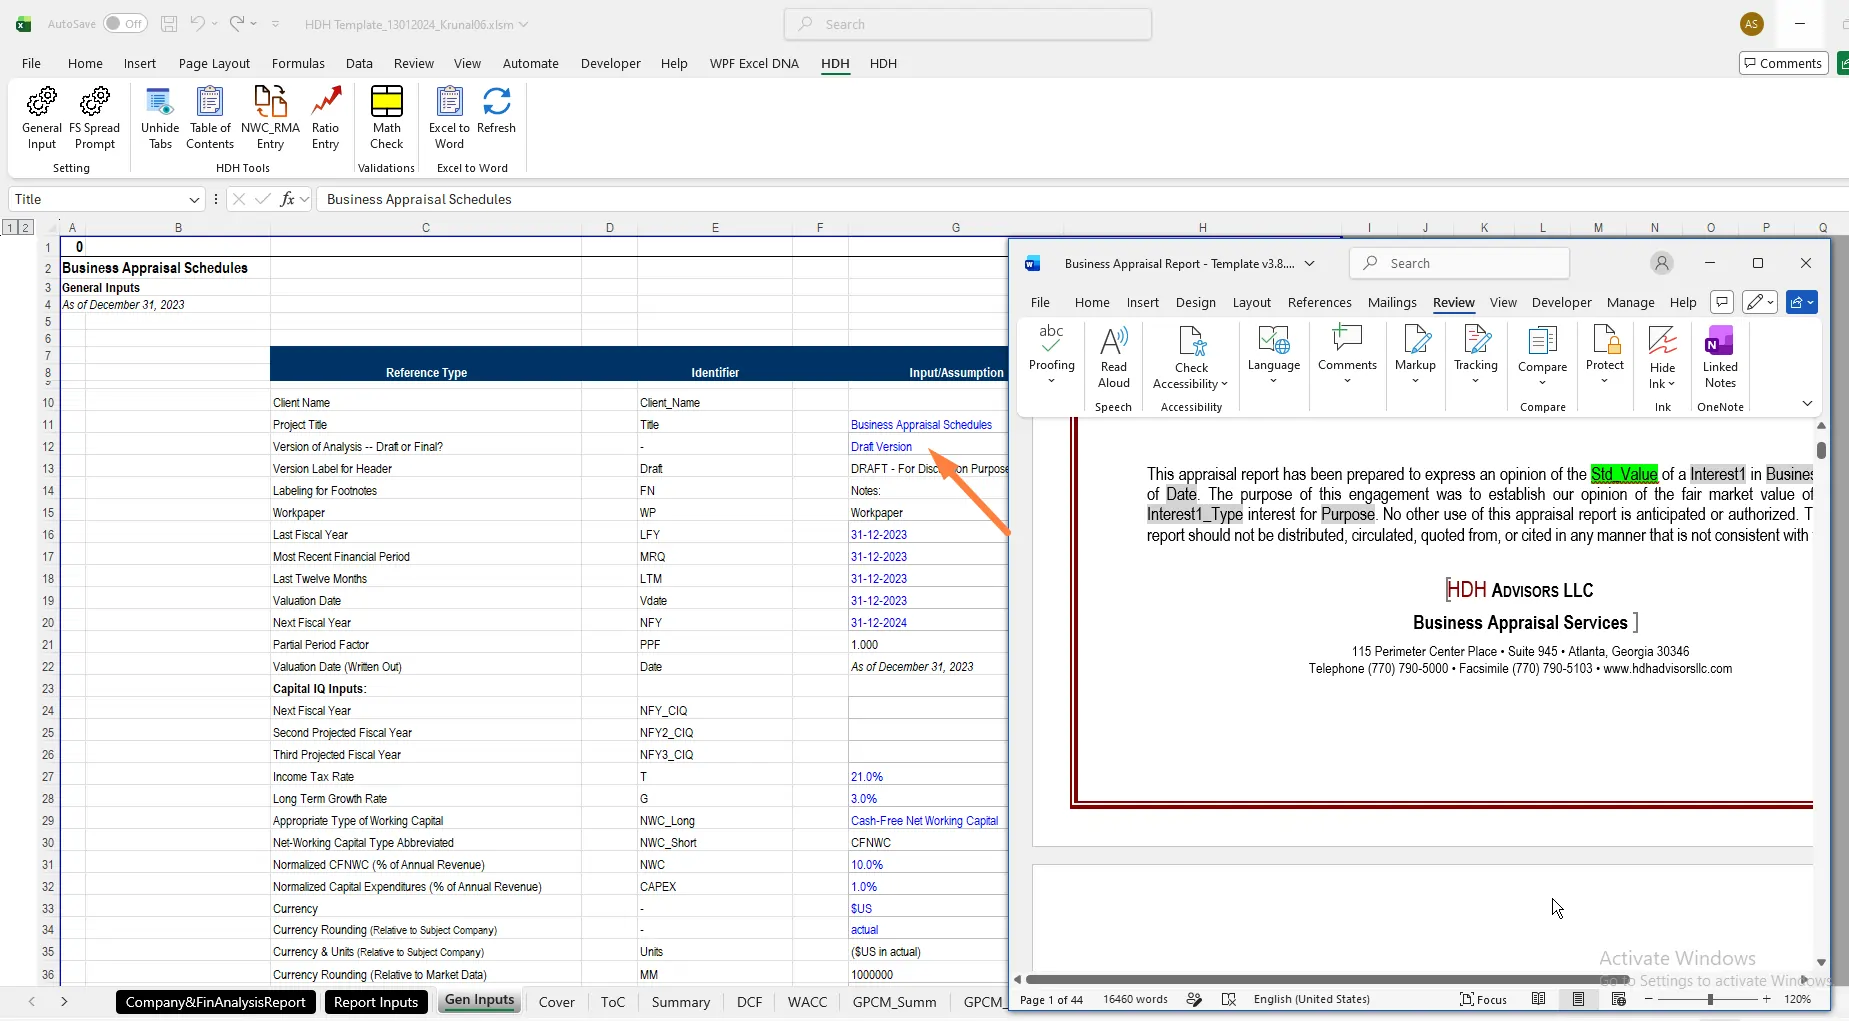Click FS Spread Prompt icon
The image size is (1849, 1021).
[x=95, y=118]
